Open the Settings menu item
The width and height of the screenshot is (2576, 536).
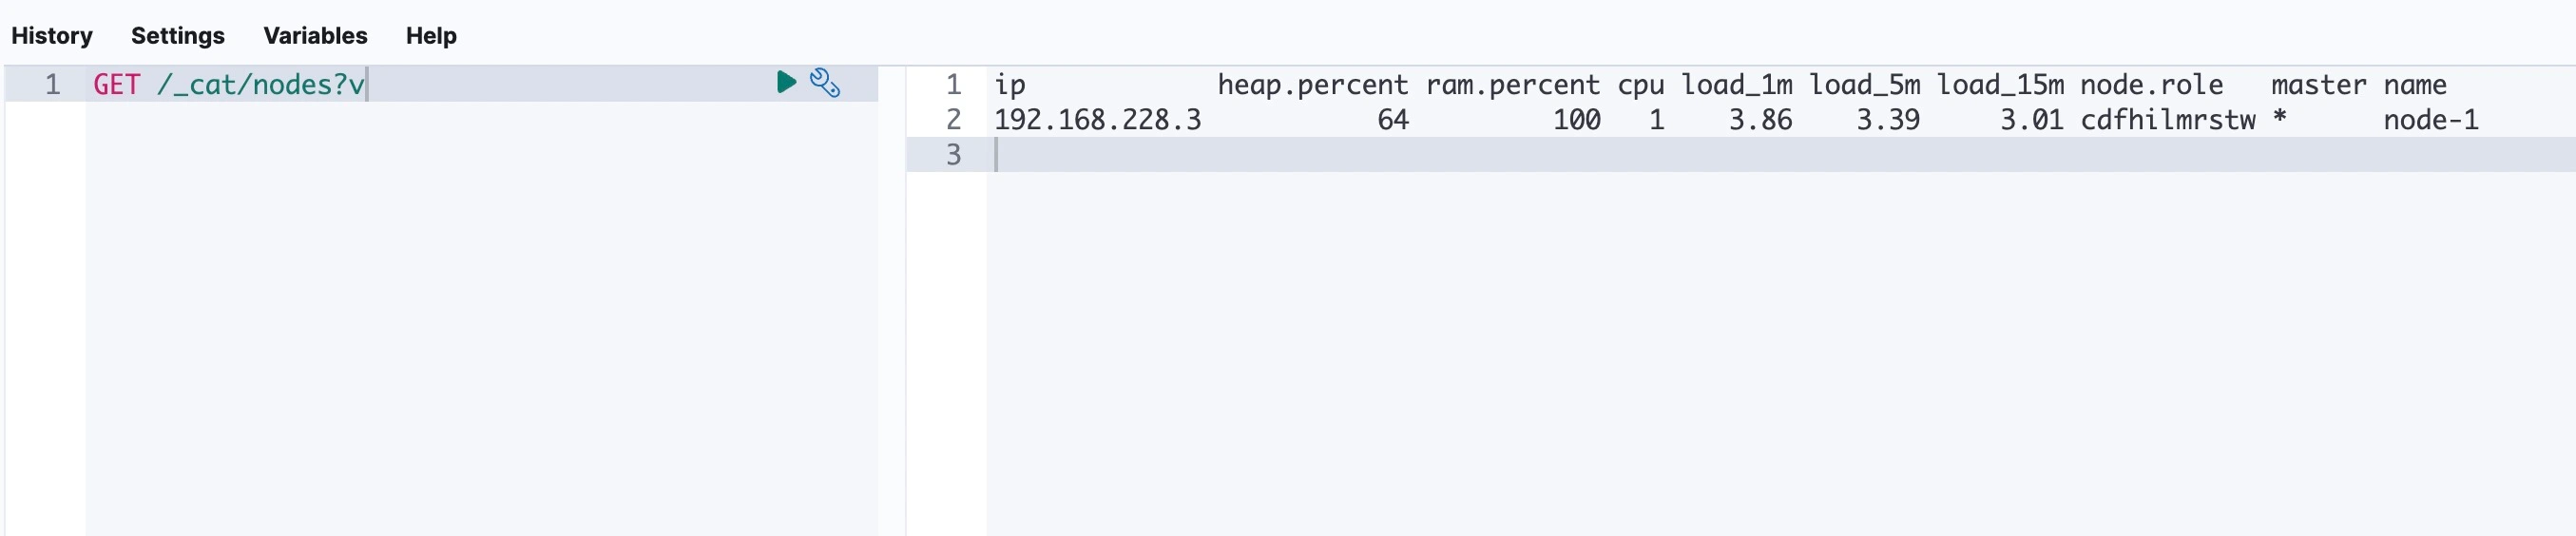tap(178, 36)
